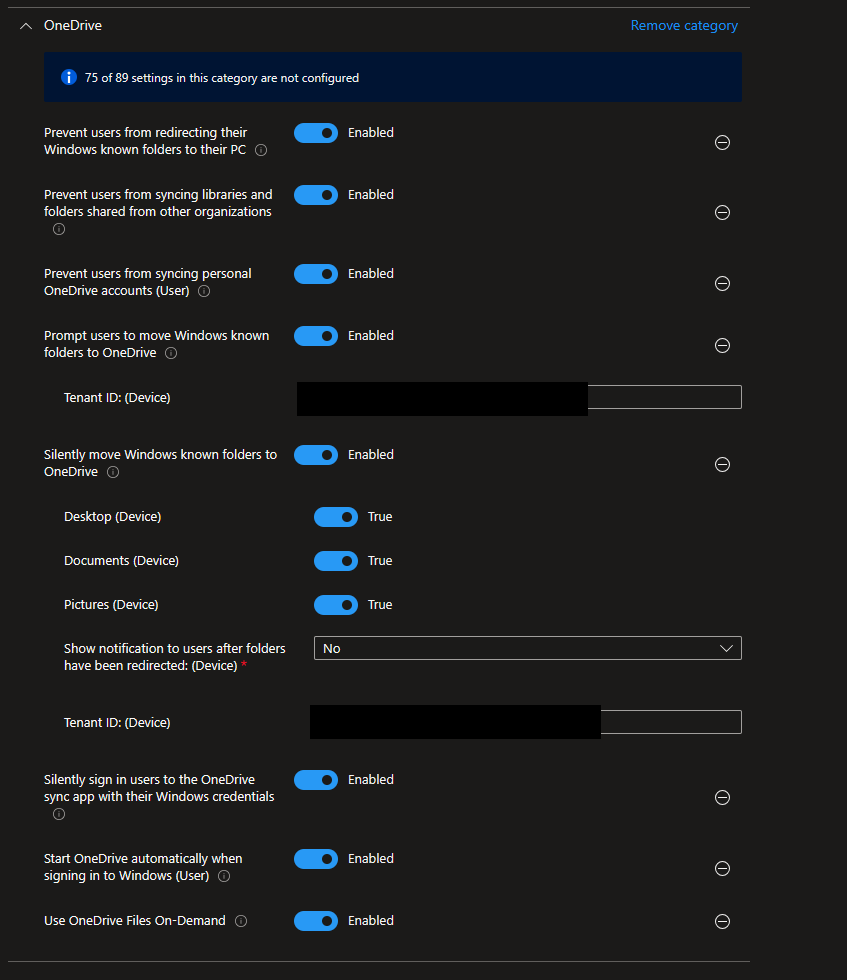Click the 'Remove category' link

684,26
